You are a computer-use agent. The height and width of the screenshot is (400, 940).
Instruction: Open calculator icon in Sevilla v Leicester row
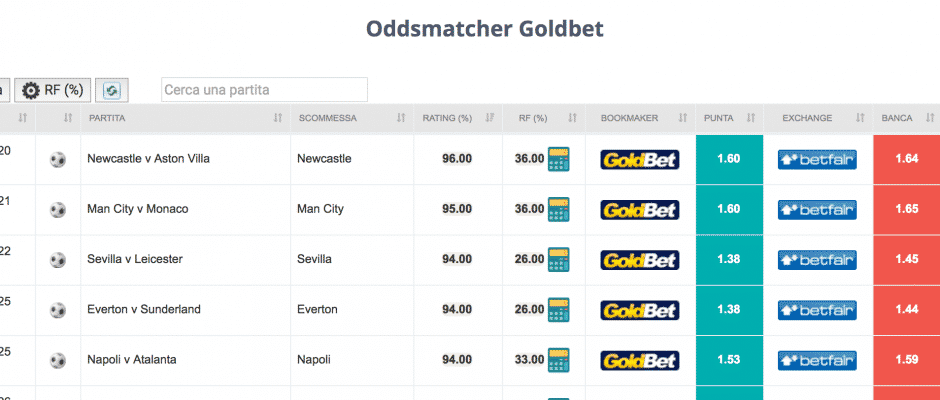click(559, 260)
